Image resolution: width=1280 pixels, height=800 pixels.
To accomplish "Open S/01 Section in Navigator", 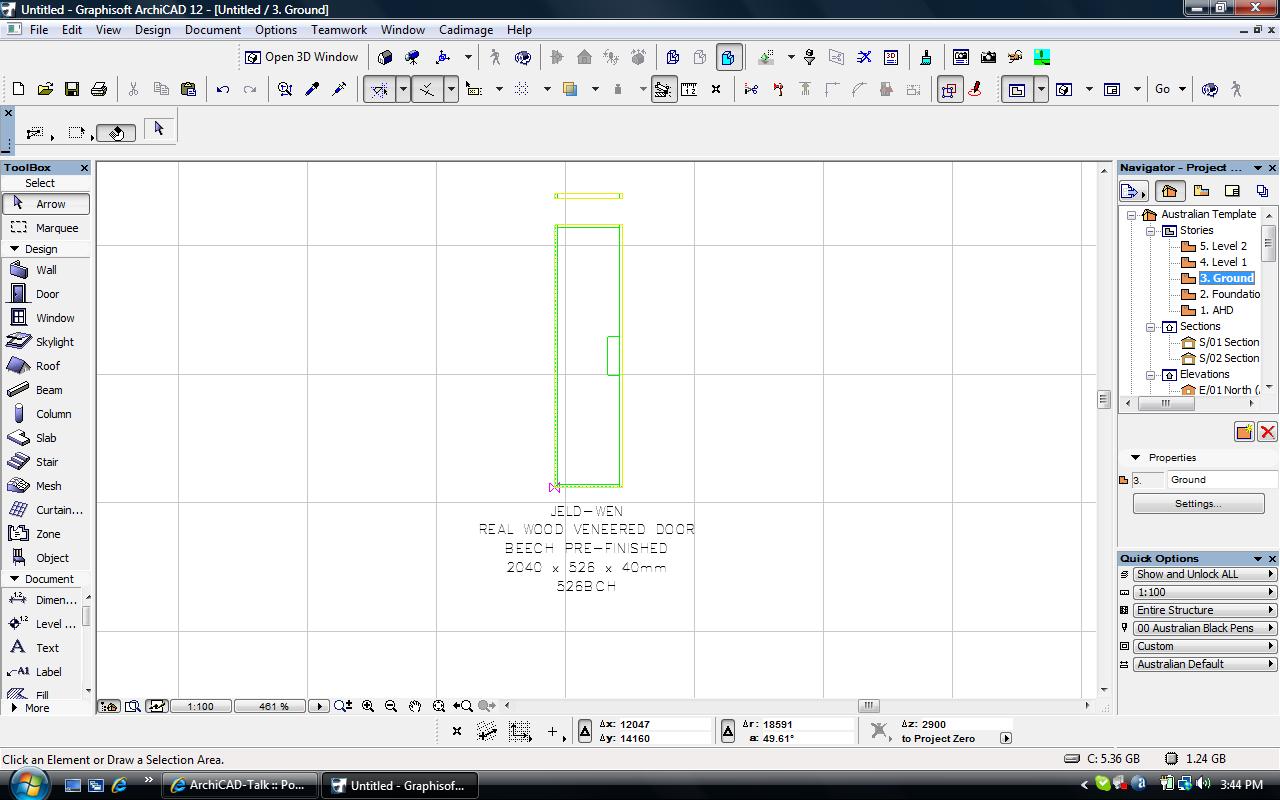I will pos(1229,342).
